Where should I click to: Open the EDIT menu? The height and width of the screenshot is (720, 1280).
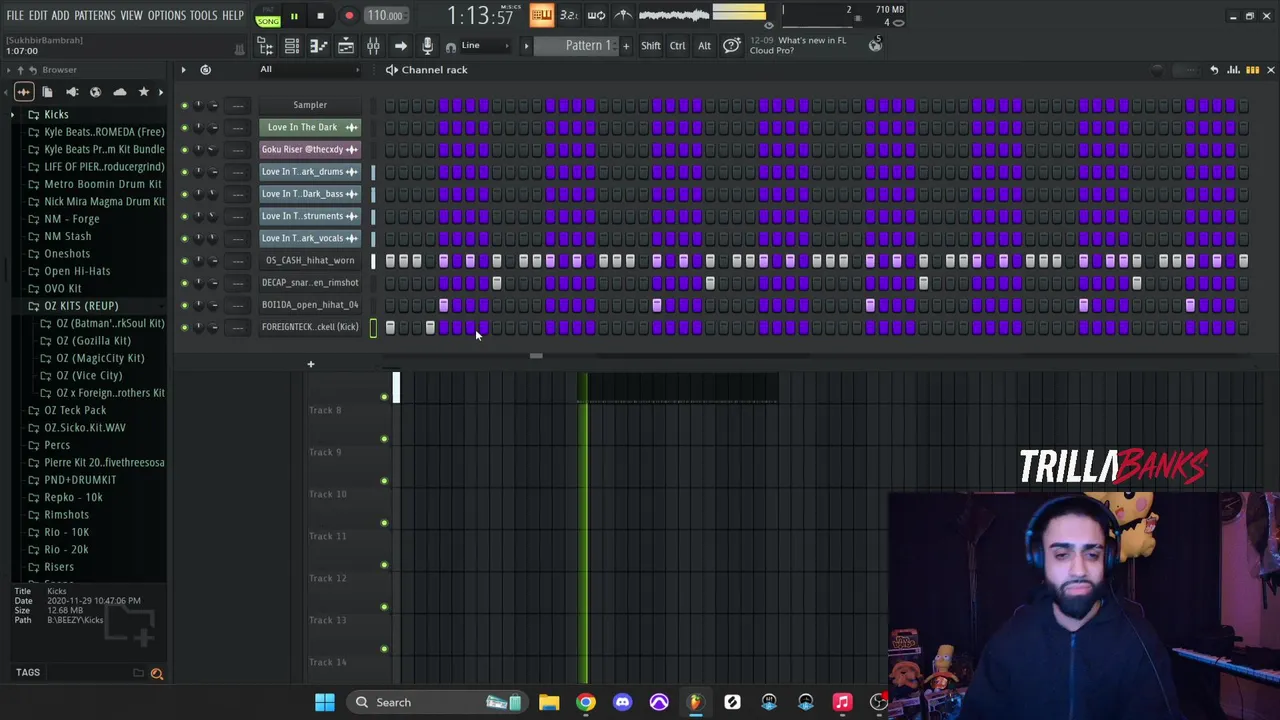tap(38, 16)
